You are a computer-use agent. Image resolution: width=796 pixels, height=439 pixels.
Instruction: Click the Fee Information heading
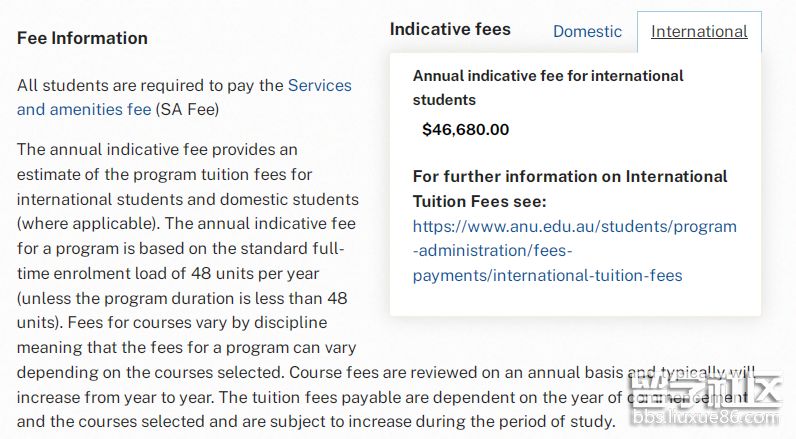82,38
